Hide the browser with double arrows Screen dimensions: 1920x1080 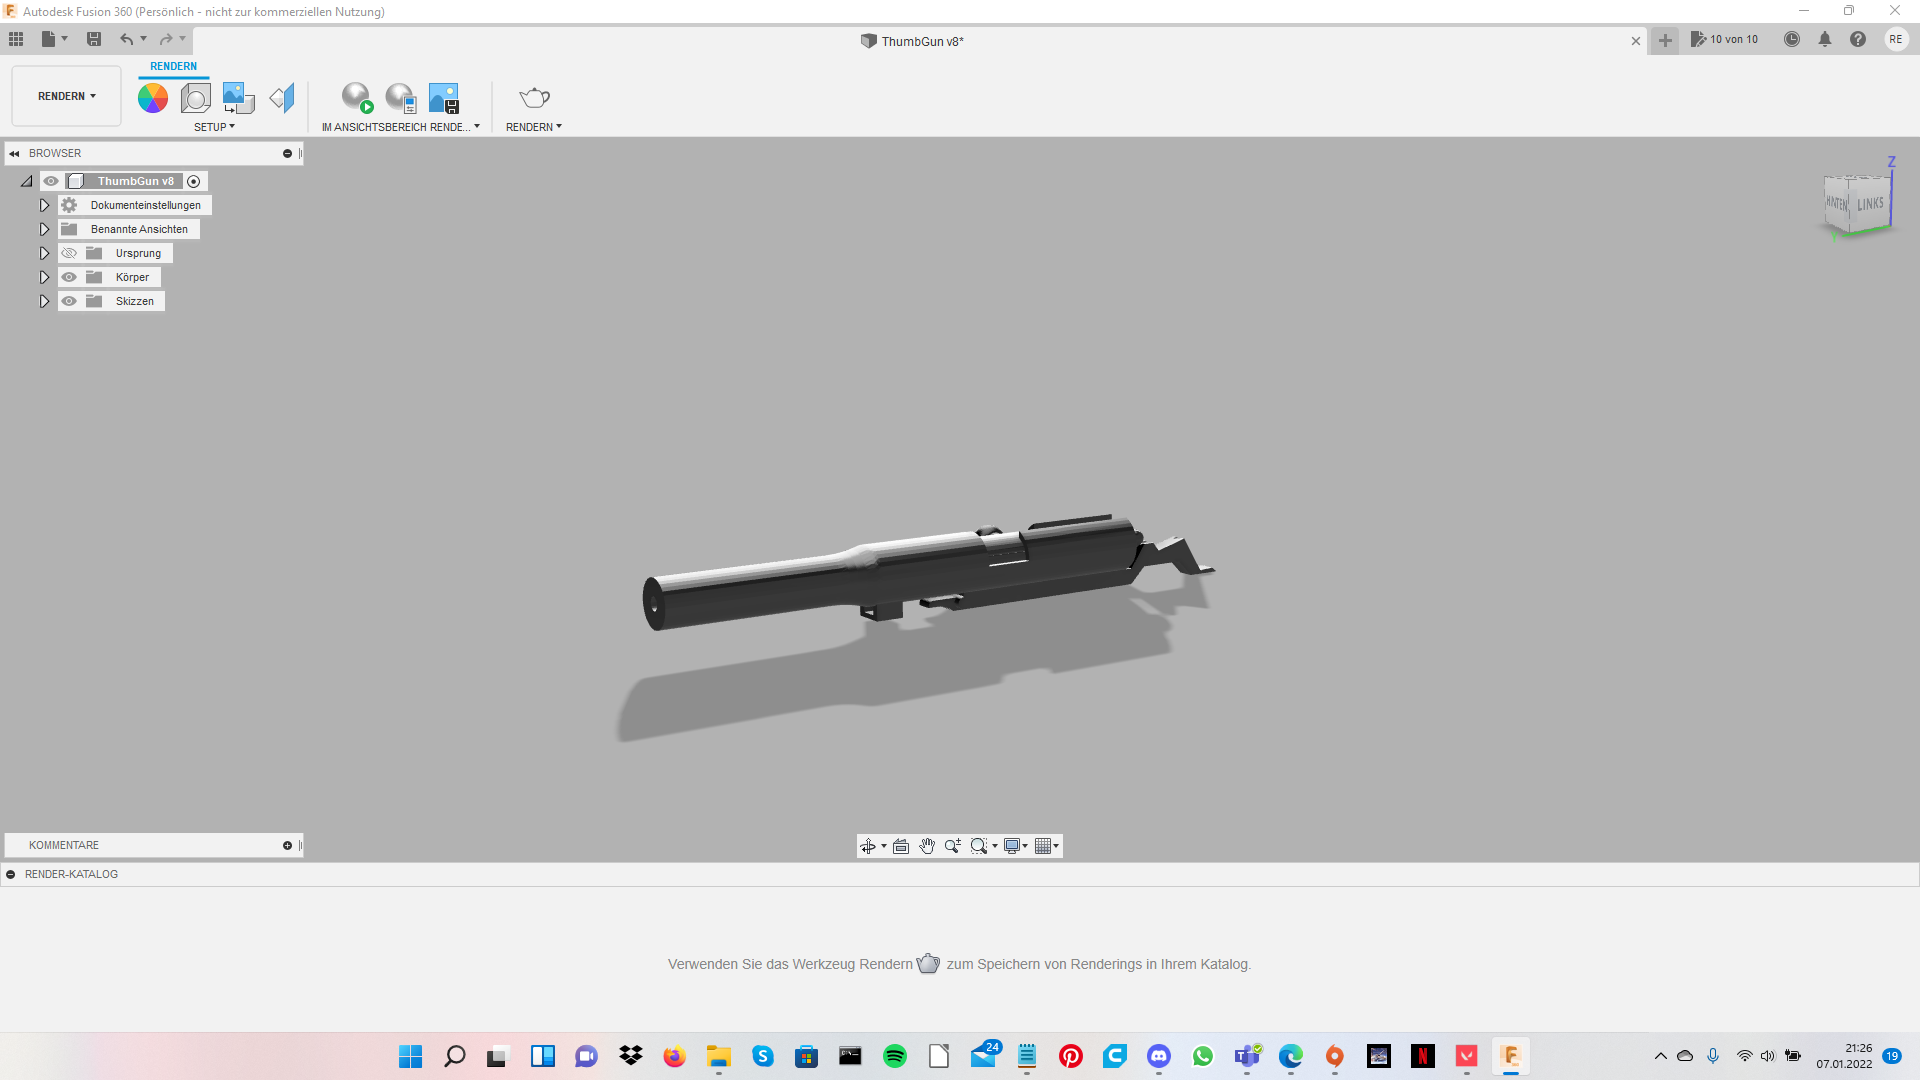coord(15,153)
